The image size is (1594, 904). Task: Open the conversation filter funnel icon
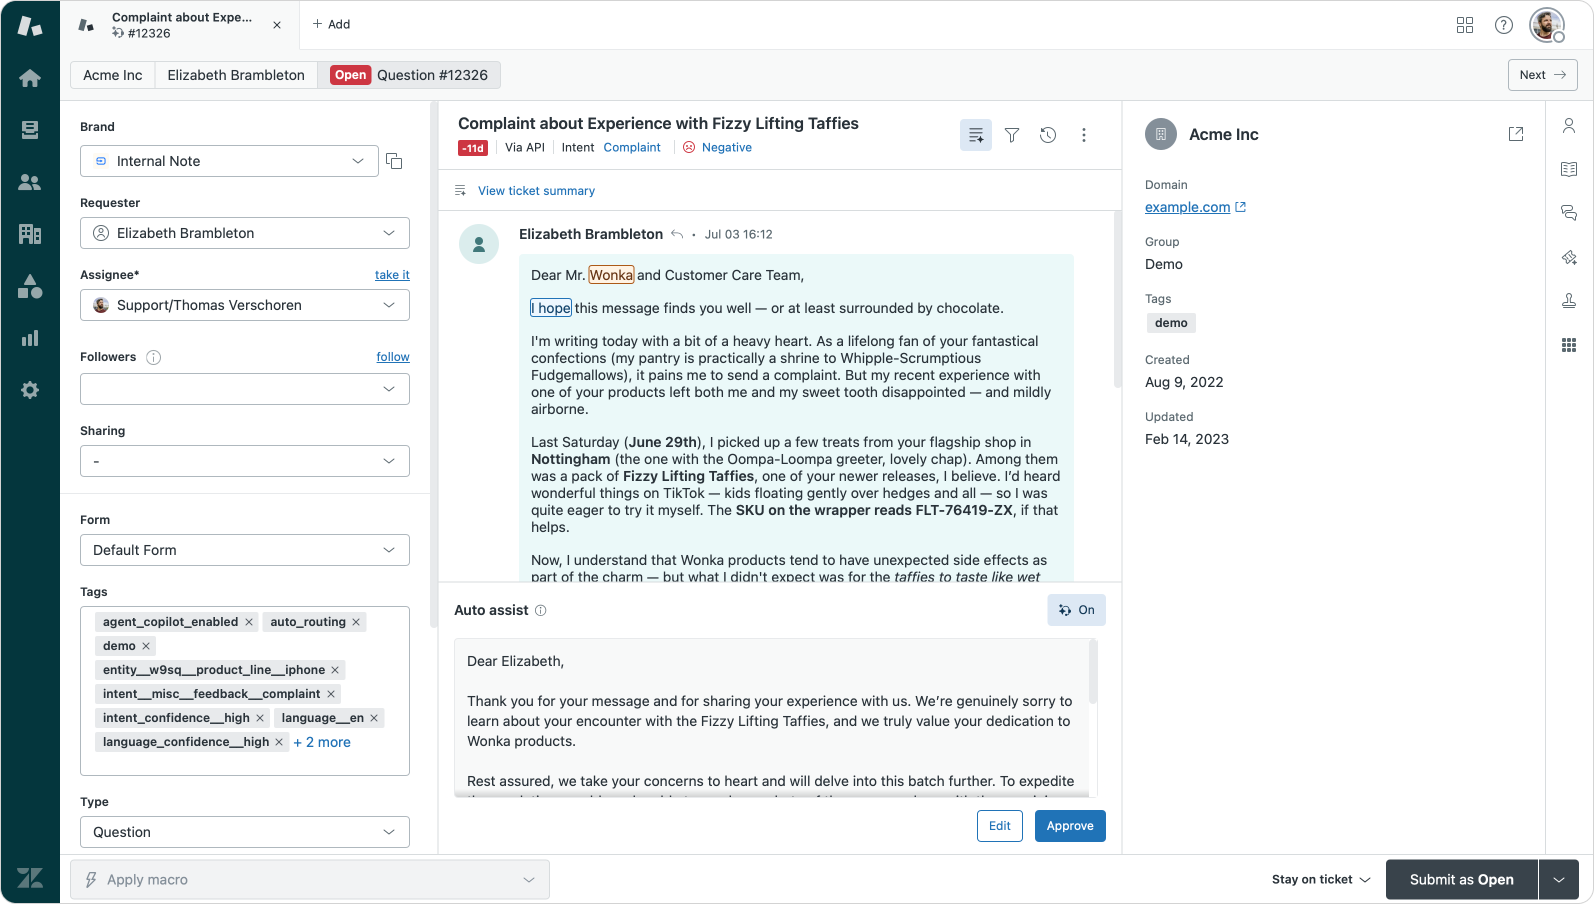coord(1012,135)
